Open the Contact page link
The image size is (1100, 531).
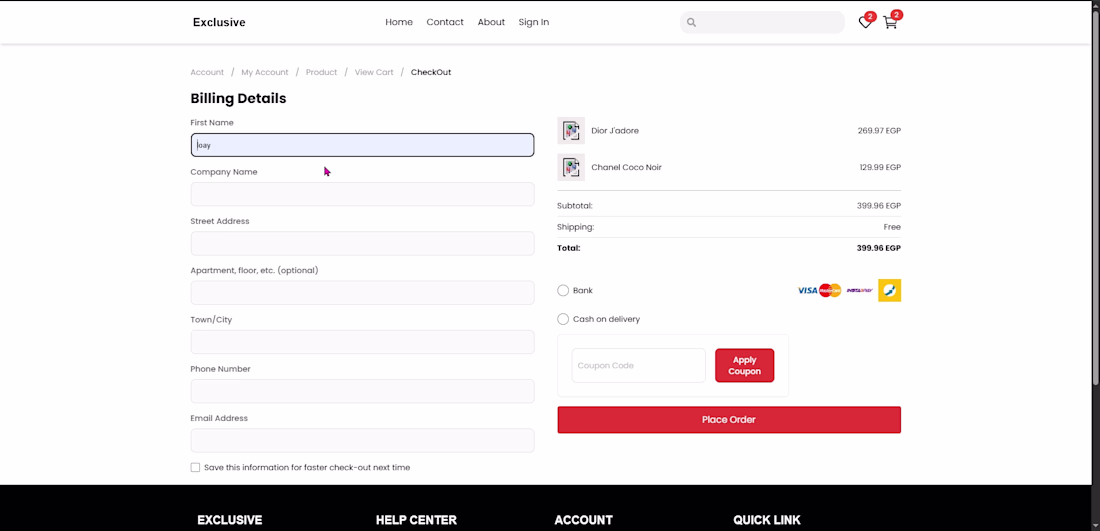[x=445, y=22]
